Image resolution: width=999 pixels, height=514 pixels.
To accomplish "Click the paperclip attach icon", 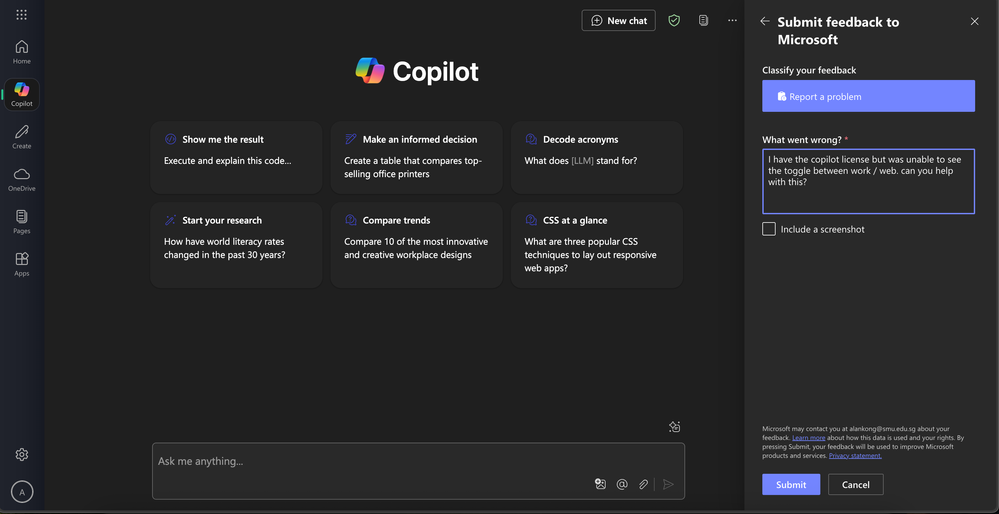I will click(x=643, y=484).
